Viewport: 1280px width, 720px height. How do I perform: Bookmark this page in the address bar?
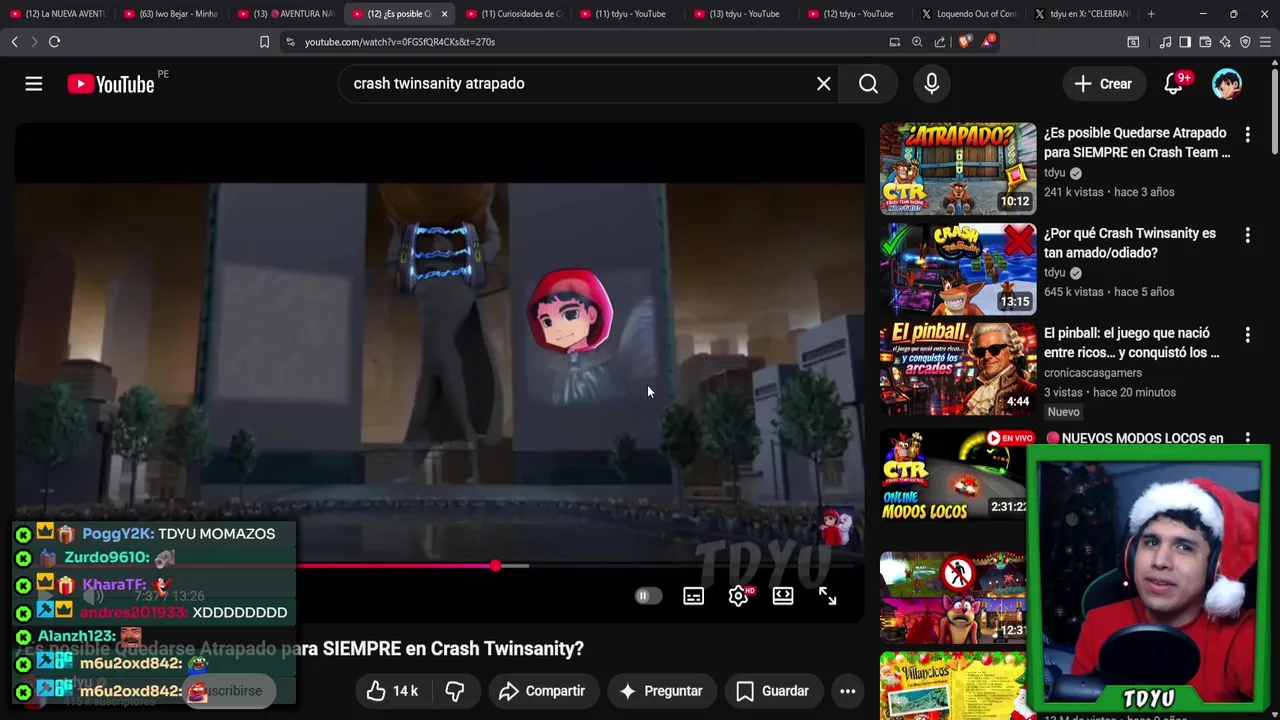[264, 42]
